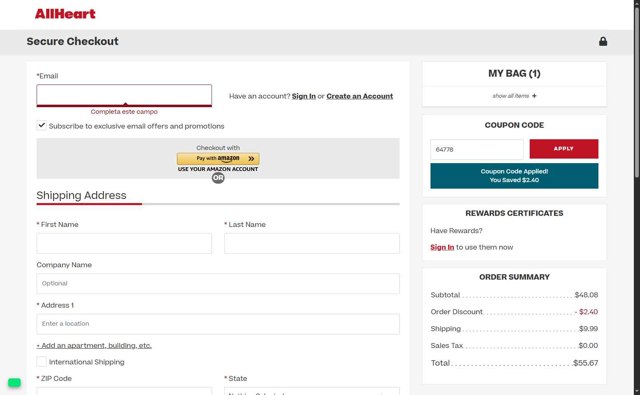Select the Subtotal $48.08 amount

586,295
